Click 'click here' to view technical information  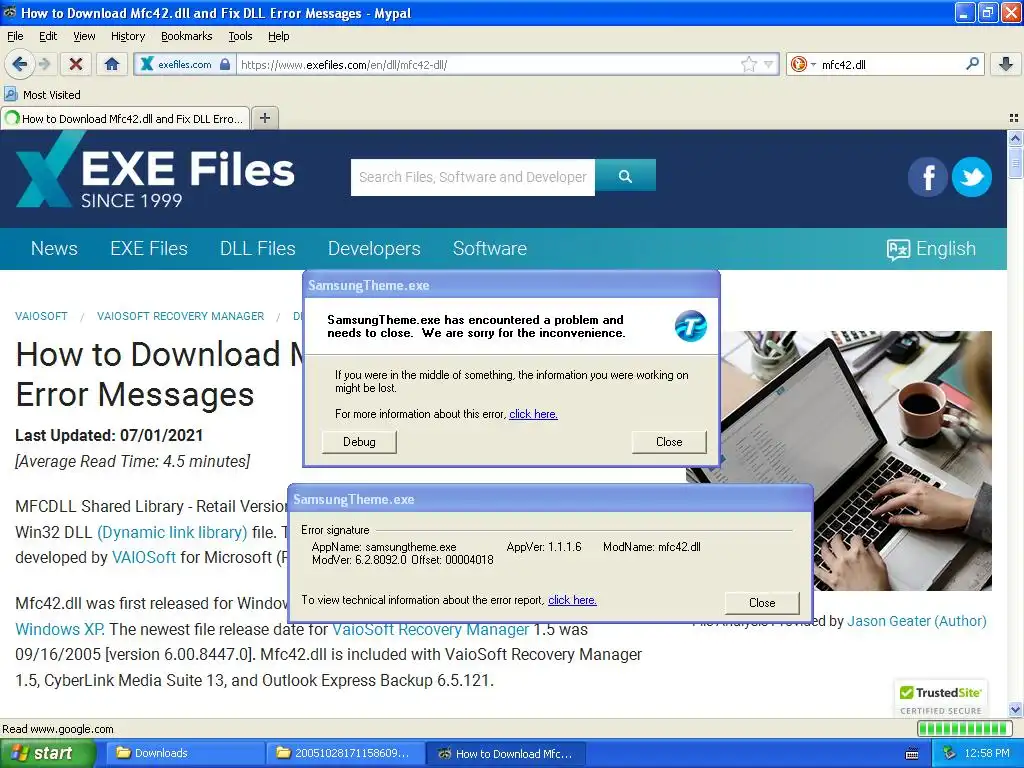[572, 600]
